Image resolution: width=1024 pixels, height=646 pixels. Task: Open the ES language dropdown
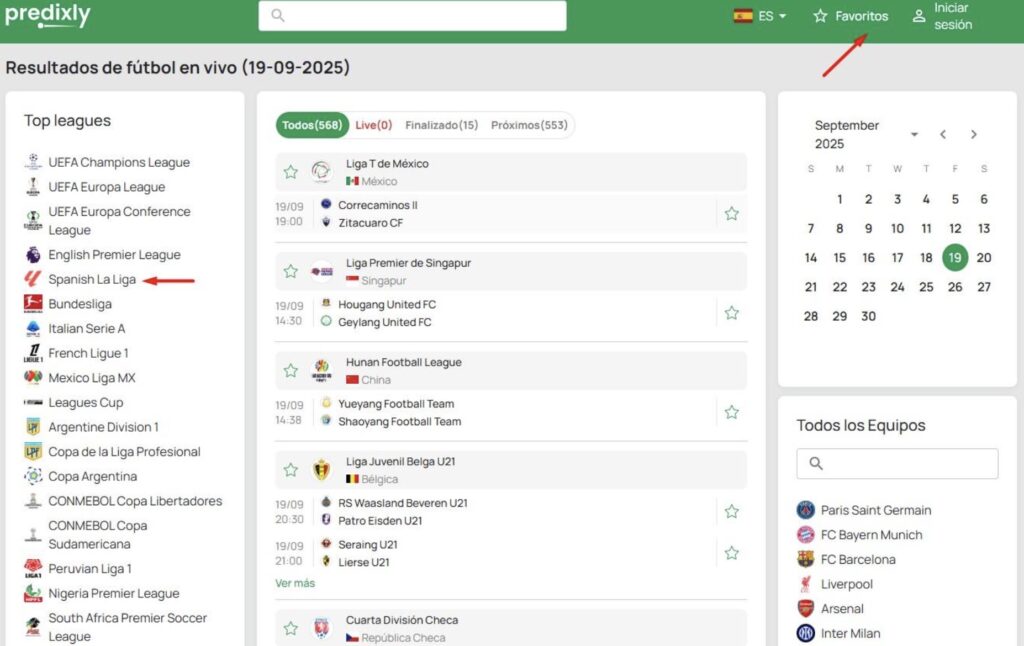(761, 16)
